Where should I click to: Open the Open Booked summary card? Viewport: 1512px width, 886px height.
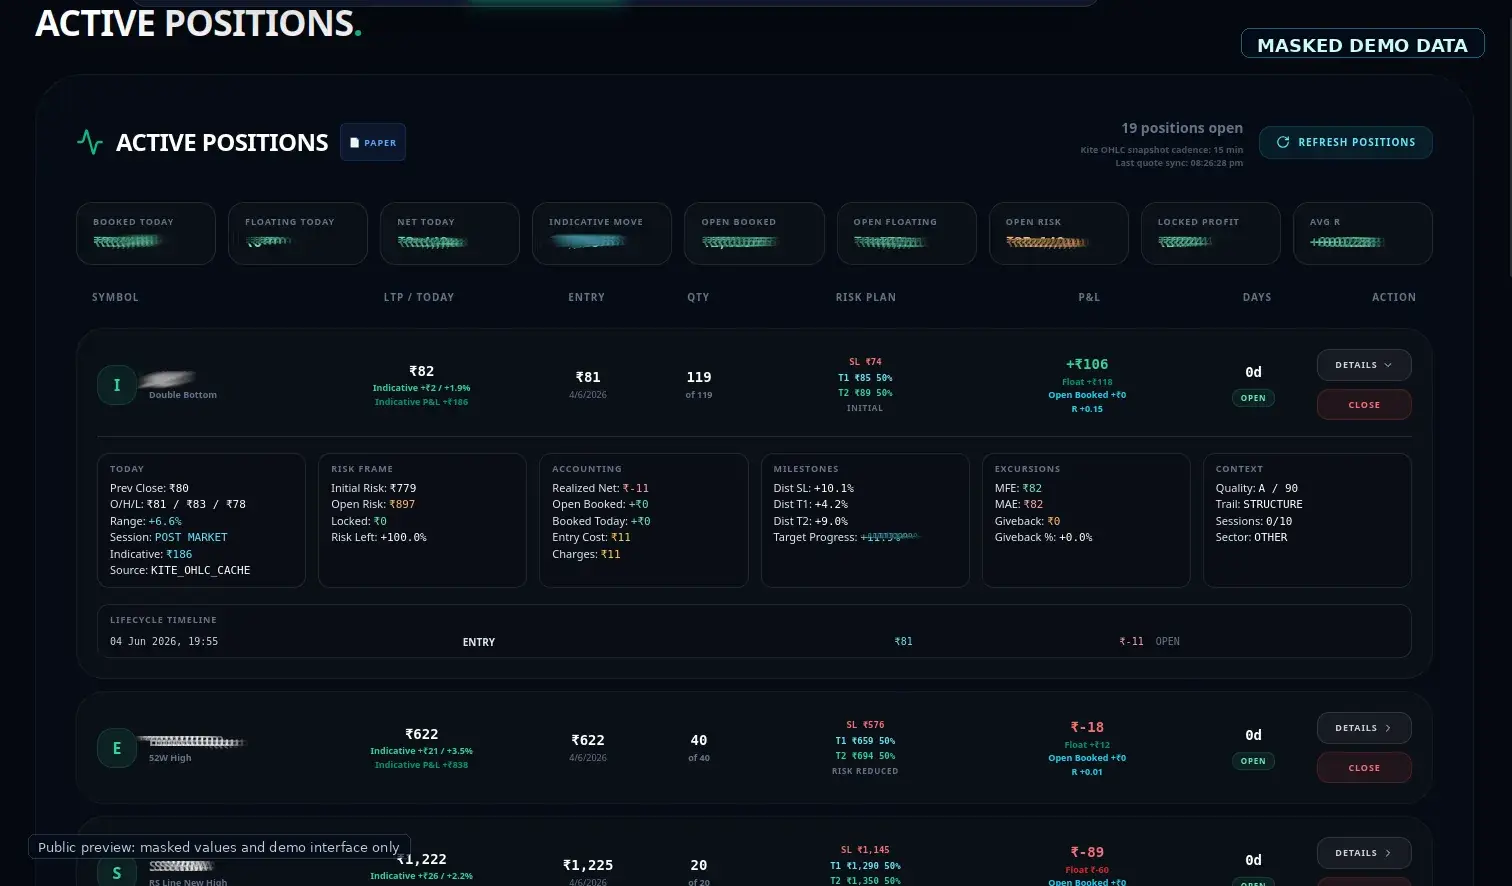point(755,234)
